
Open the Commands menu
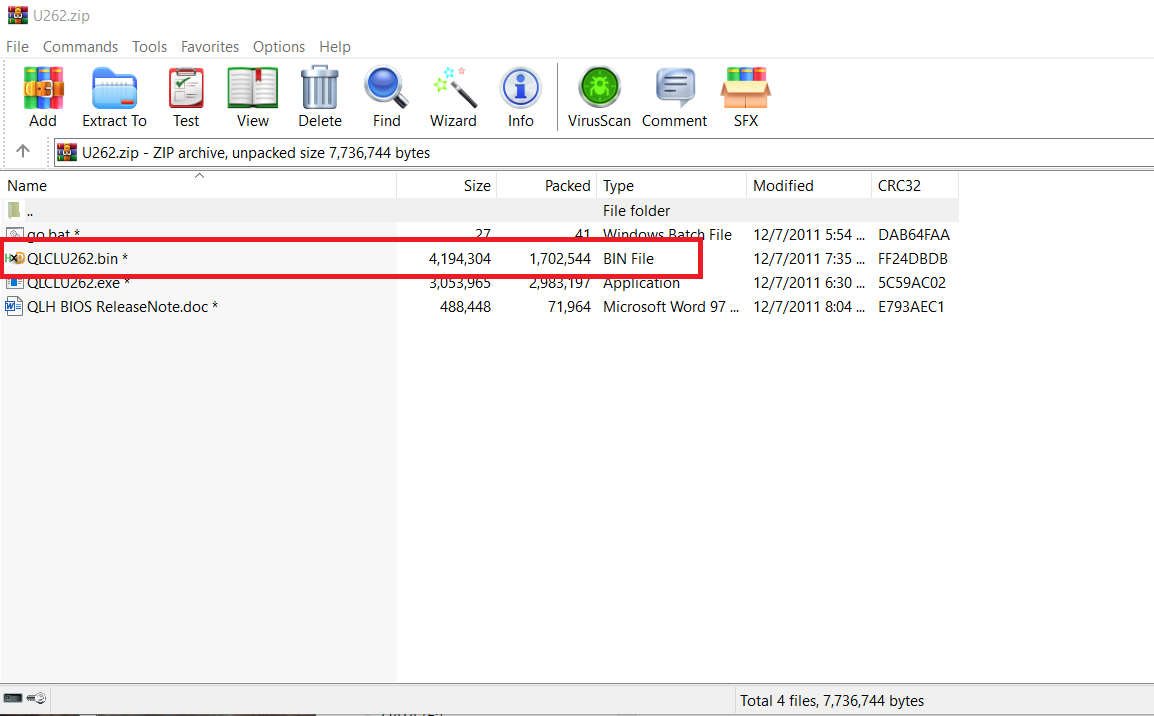(x=80, y=46)
